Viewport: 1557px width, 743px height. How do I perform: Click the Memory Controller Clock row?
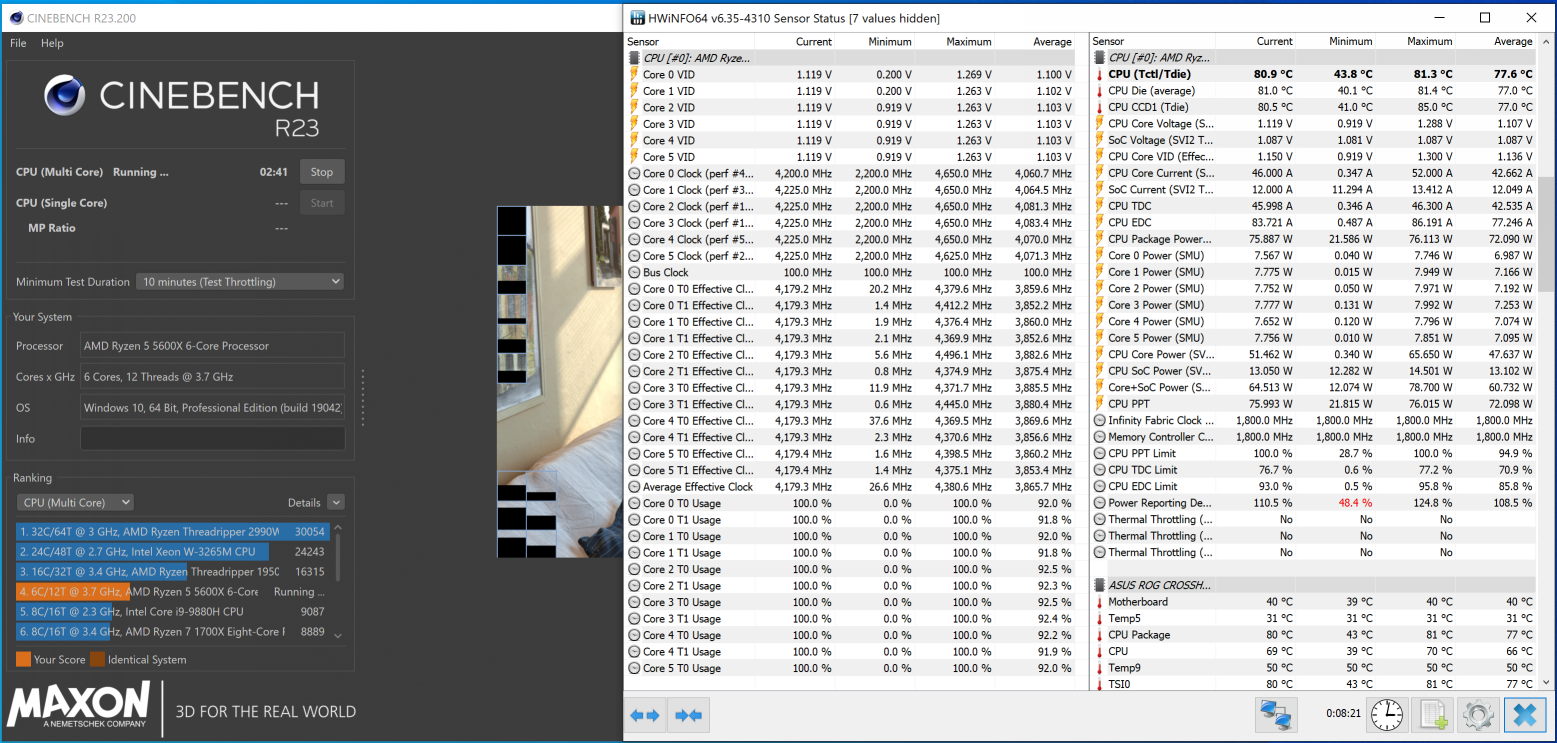(1313, 437)
